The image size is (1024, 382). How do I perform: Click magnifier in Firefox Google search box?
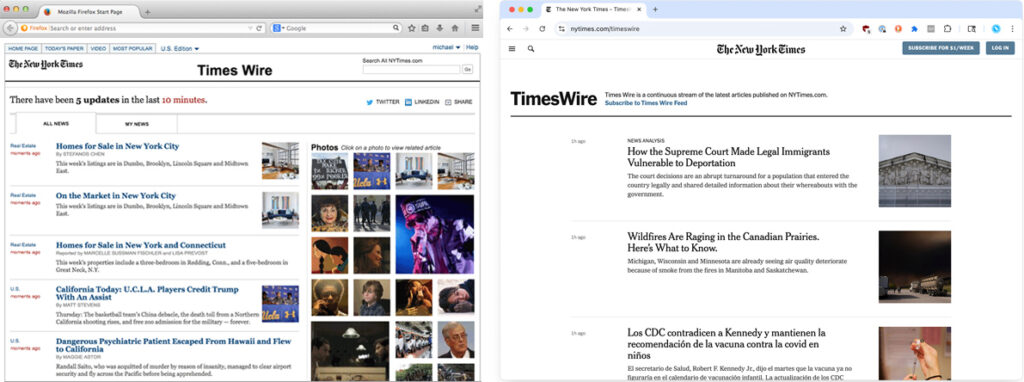pyautogui.click(x=396, y=28)
